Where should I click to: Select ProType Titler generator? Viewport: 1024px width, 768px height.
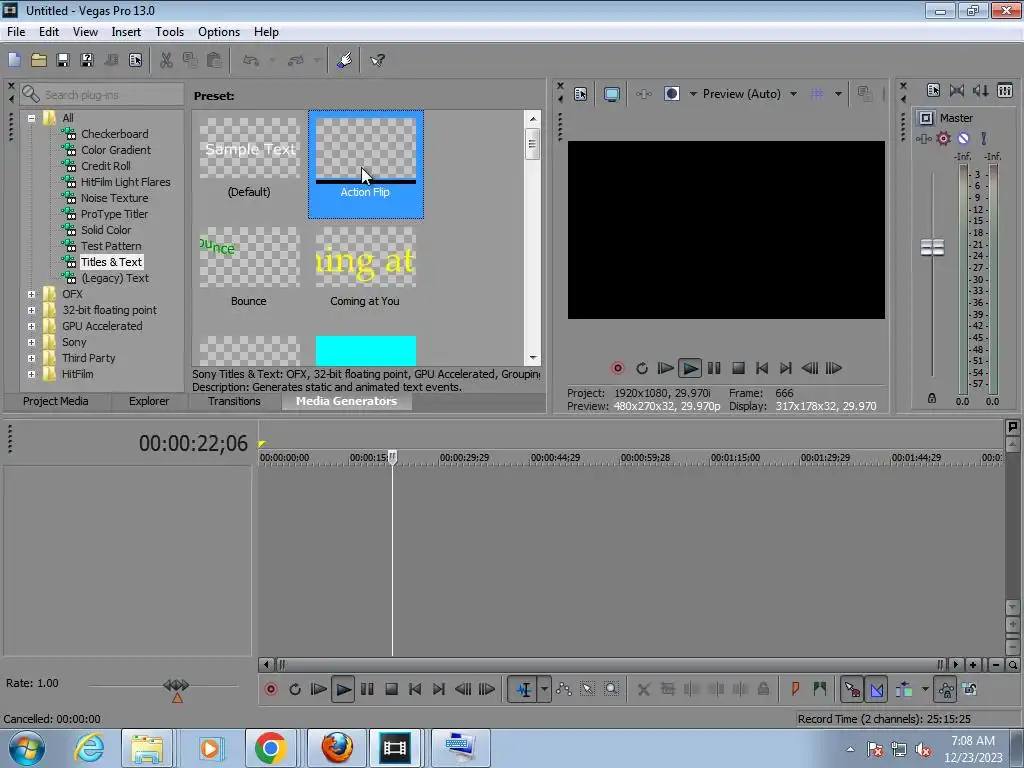tap(114, 214)
